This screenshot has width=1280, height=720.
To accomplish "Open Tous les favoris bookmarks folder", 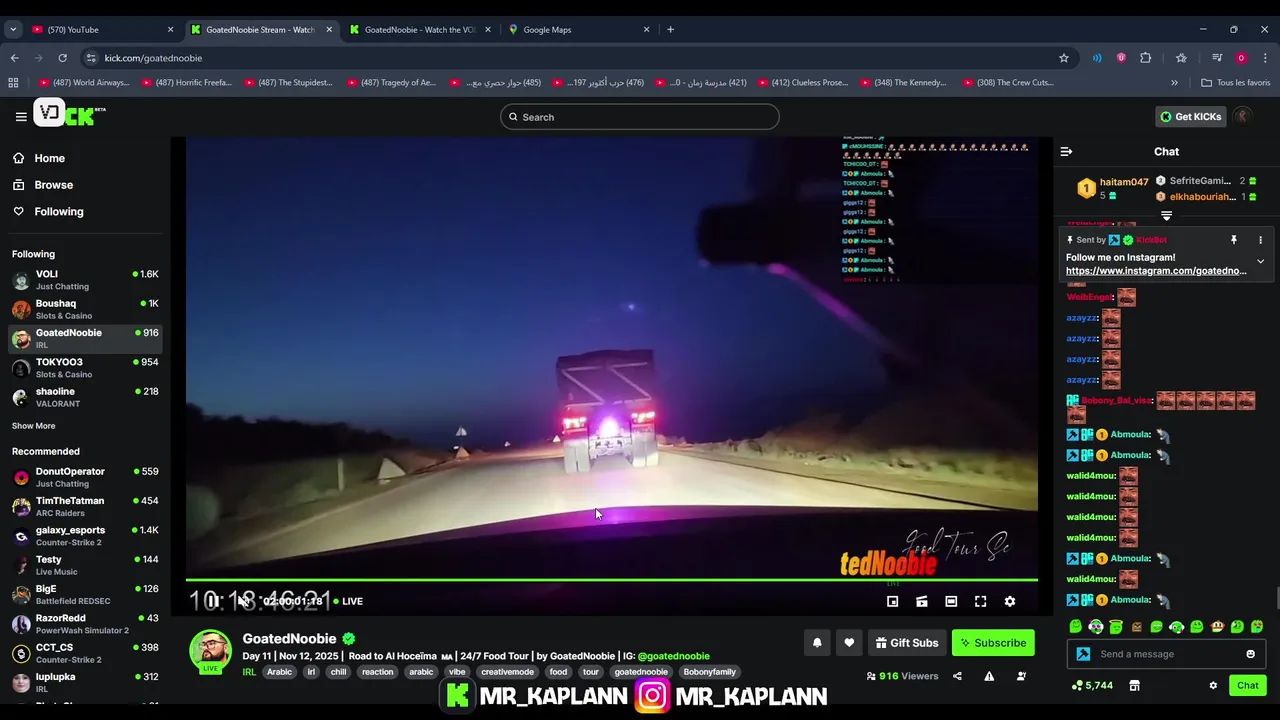I will pos(1236,83).
